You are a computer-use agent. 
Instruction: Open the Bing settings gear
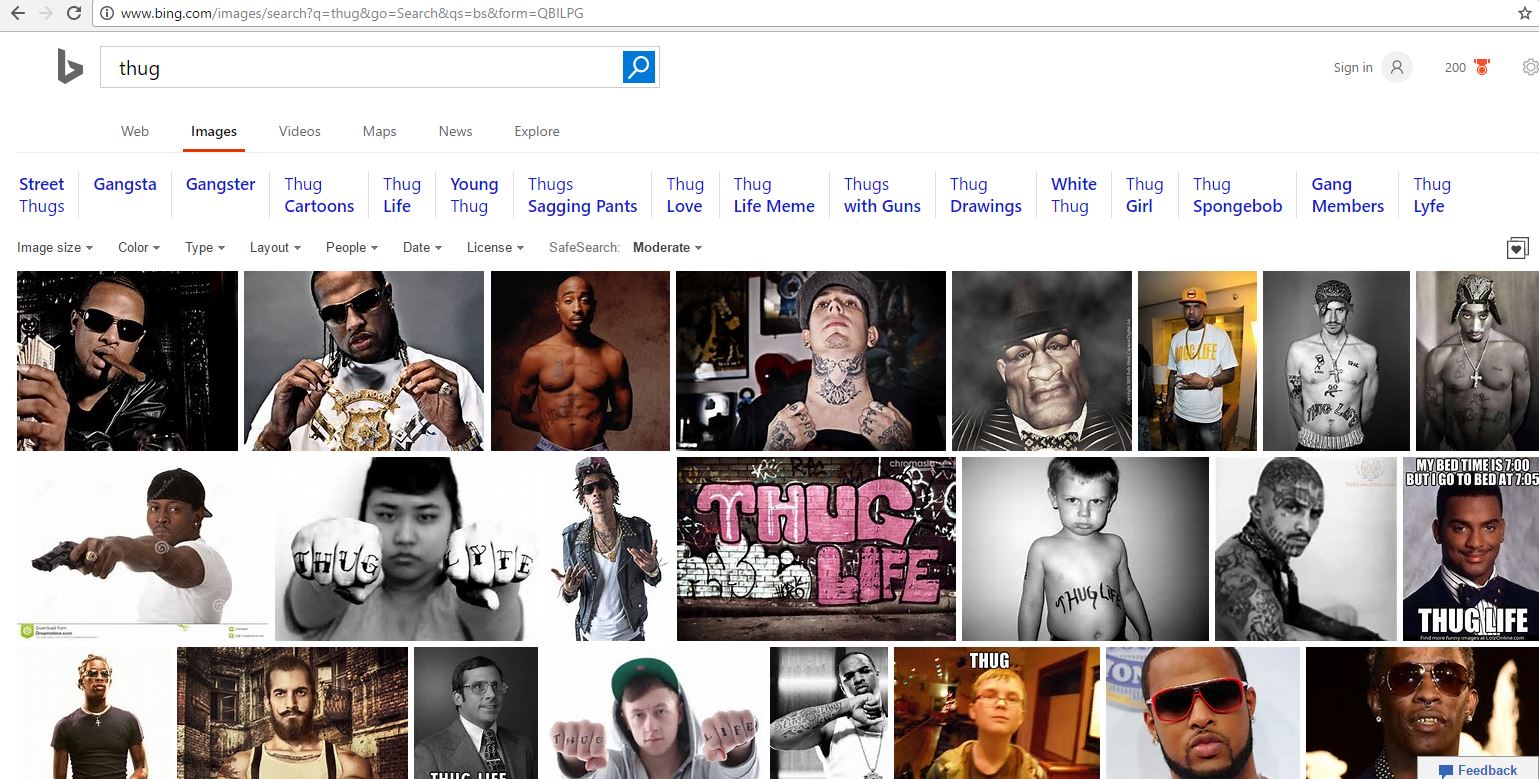[x=1530, y=66]
